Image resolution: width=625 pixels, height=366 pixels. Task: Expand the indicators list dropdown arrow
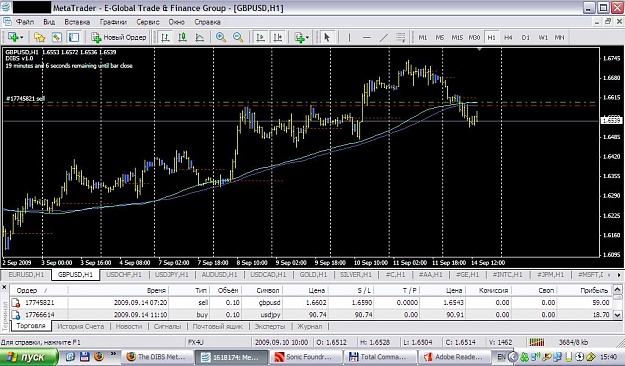[x=307, y=37]
